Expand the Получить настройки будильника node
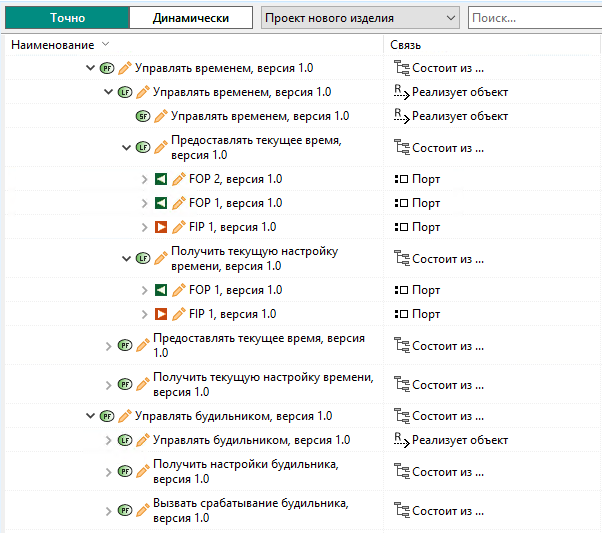602x533 pixels. point(109,471)
